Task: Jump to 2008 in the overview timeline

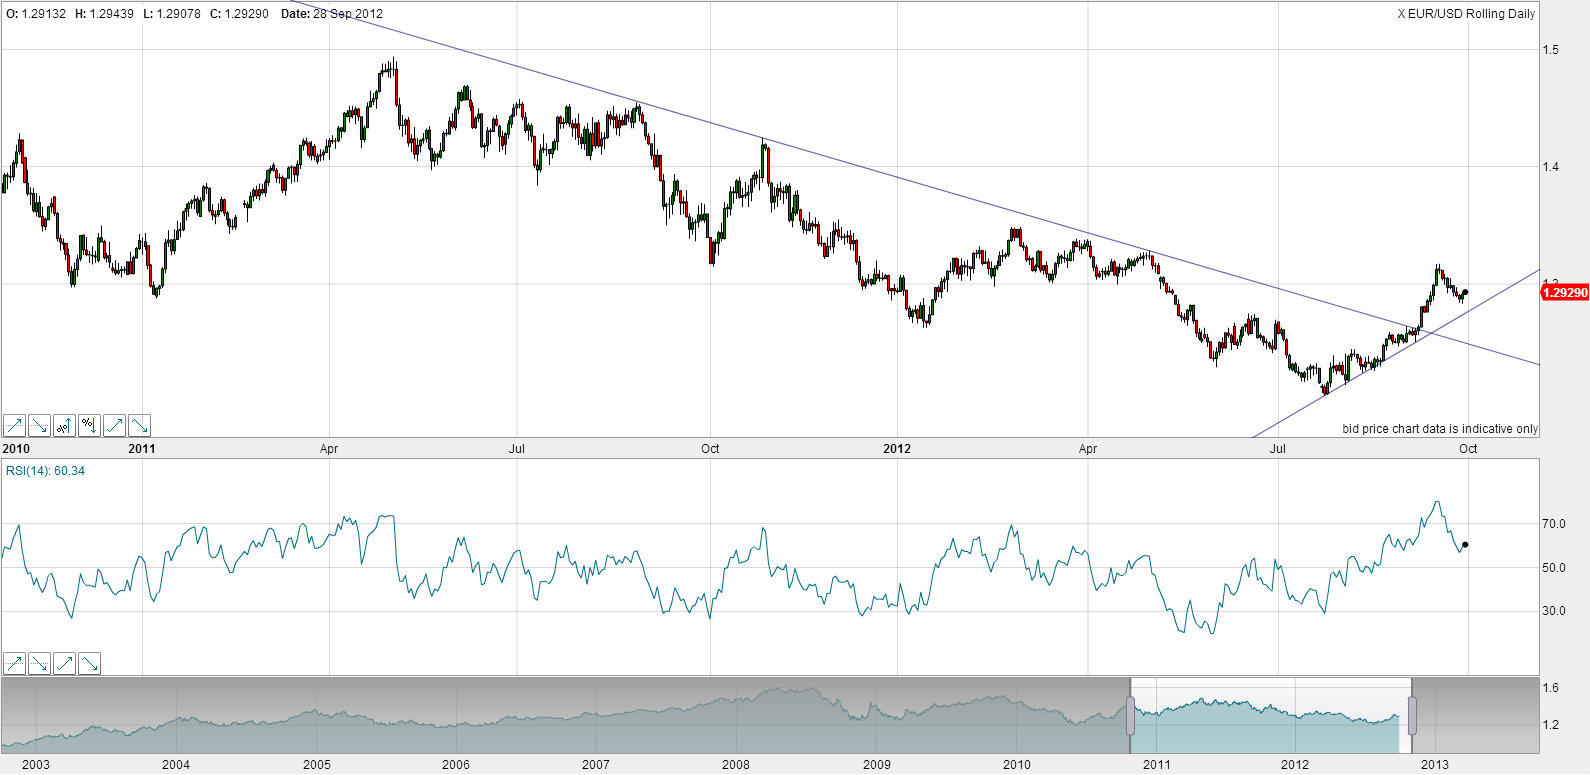Action: click(736, 765)
